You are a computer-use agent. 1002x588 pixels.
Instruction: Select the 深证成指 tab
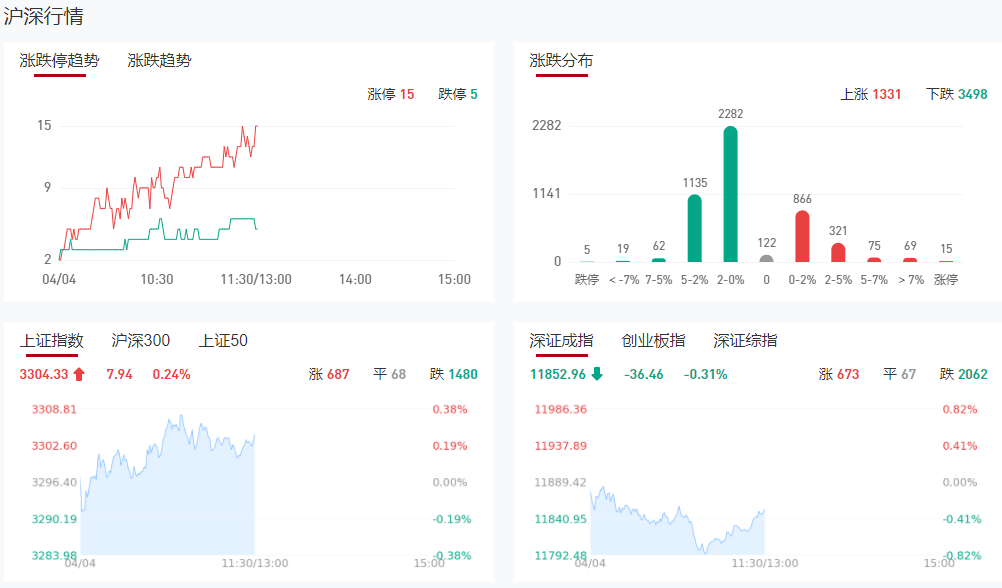(x=561, y=341)
